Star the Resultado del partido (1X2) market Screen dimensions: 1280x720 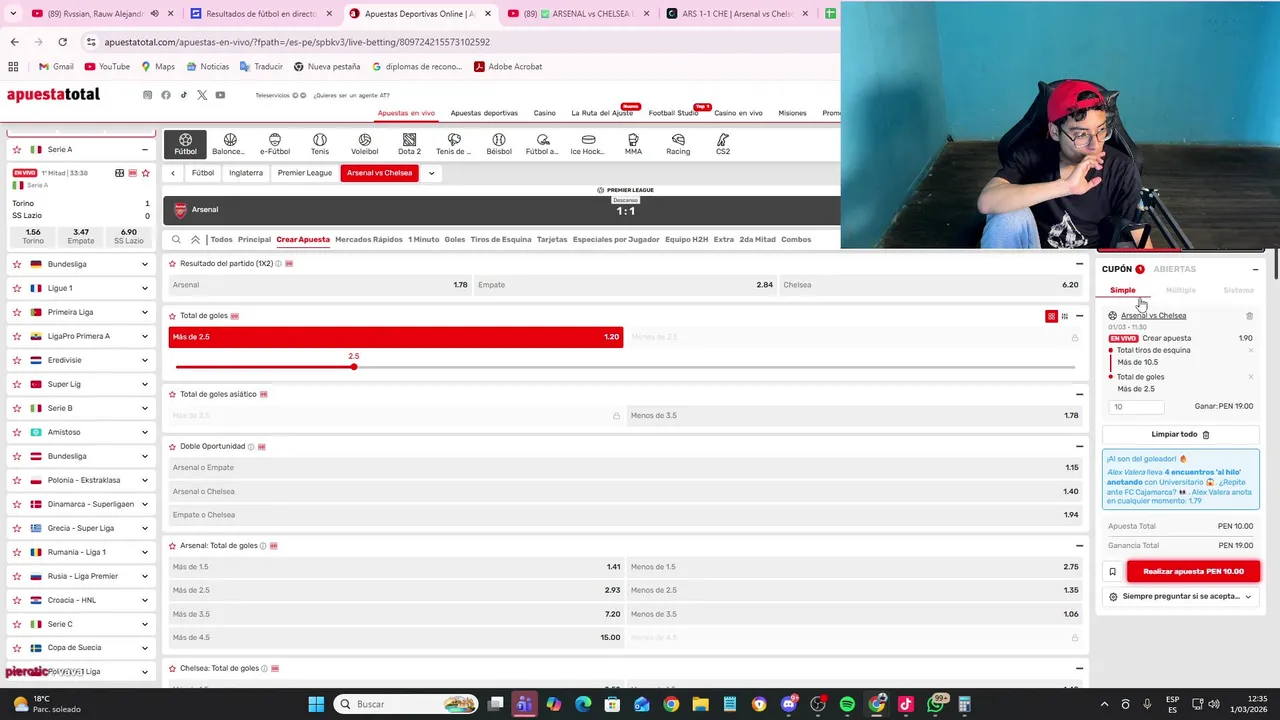point(172,264)
